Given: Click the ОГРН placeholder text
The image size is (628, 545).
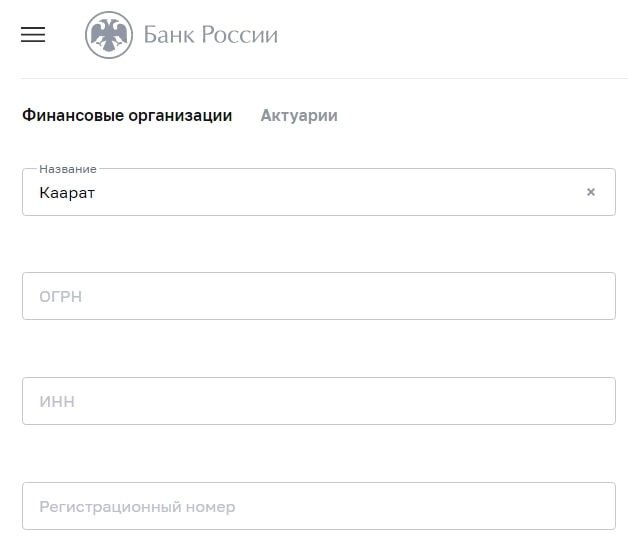Looking at the screenshot, I should click(x=60, y=297).
